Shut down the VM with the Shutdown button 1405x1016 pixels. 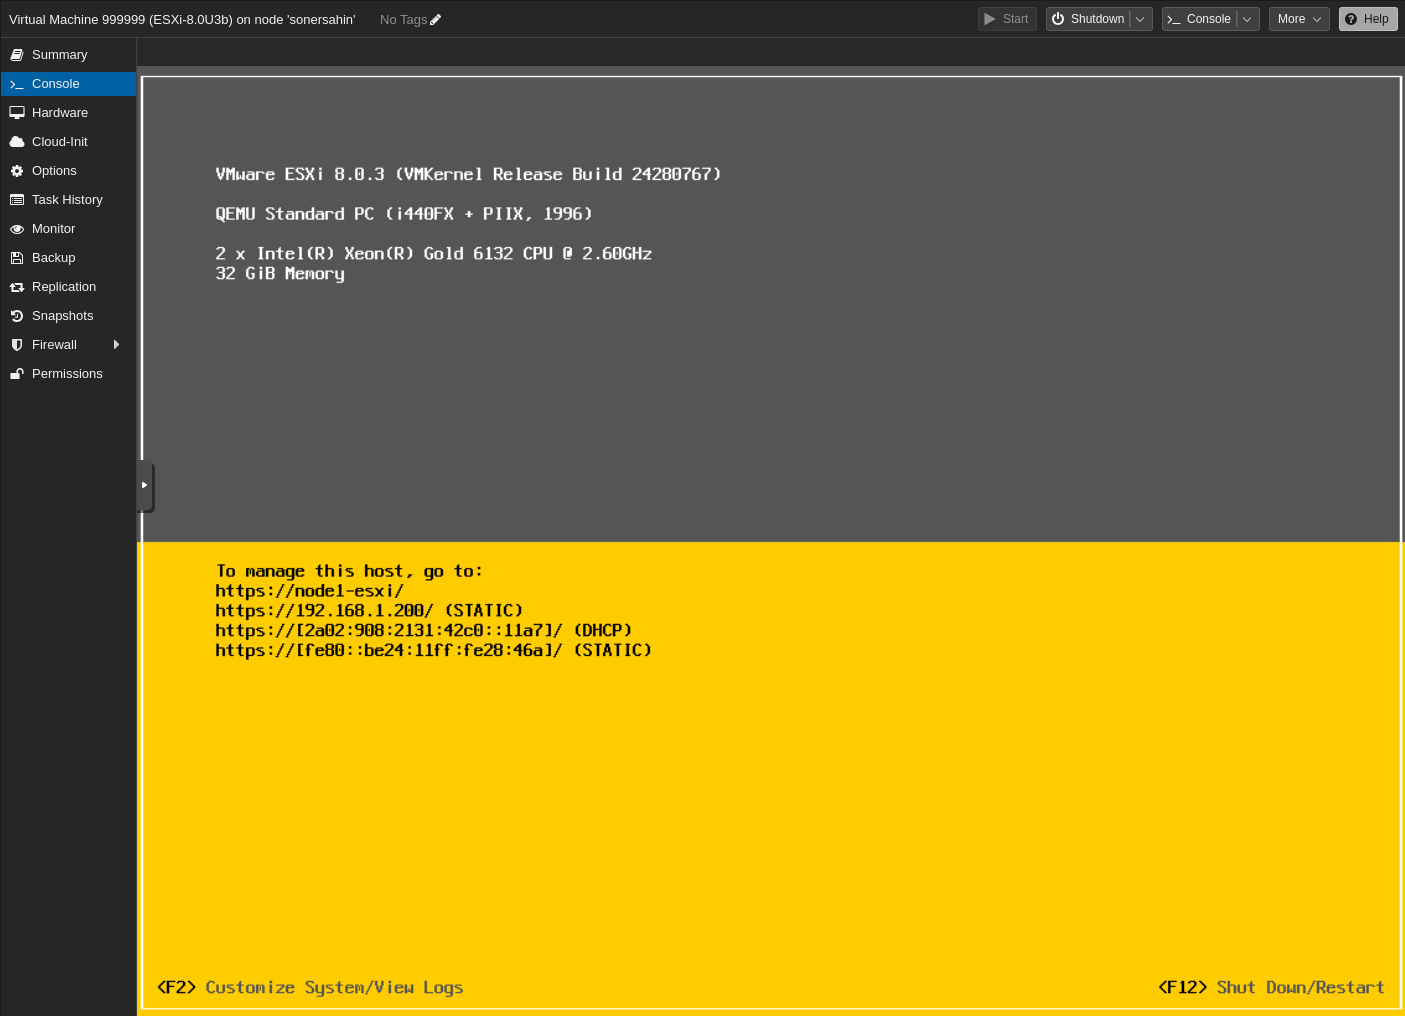(x=1089, y=18)
